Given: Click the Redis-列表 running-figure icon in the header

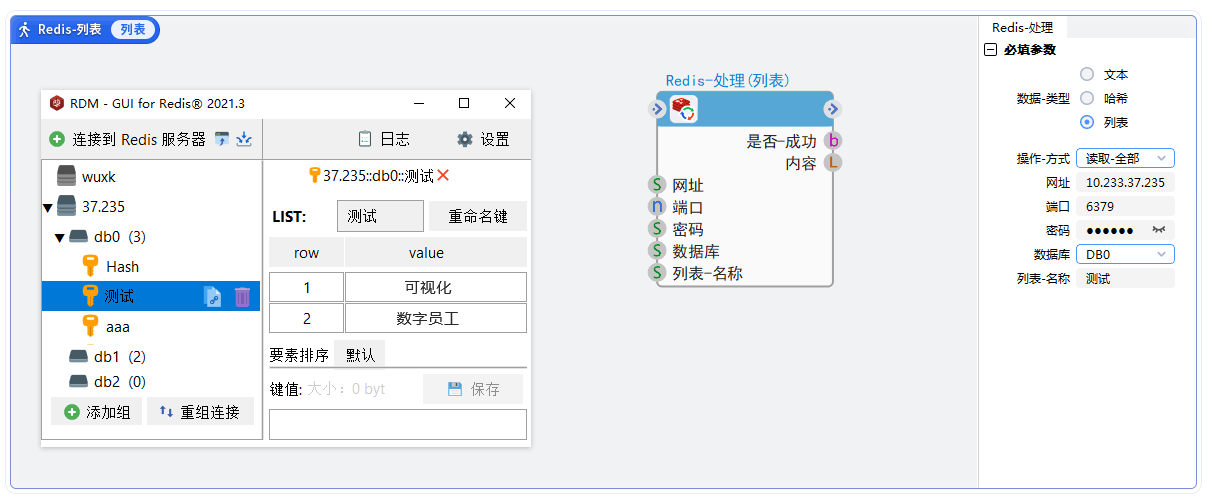Looking at the screenshot, I should pyautogui.click(x=25, y=29).
